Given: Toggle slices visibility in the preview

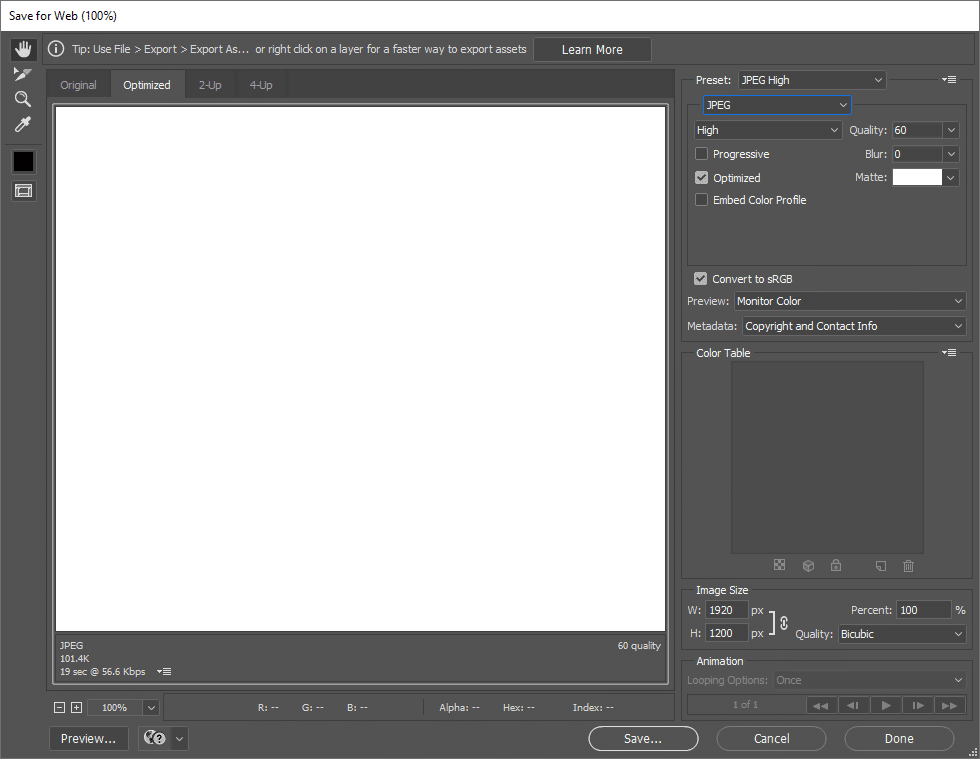Looking at the screenshot, I should [x=23, y=190].
